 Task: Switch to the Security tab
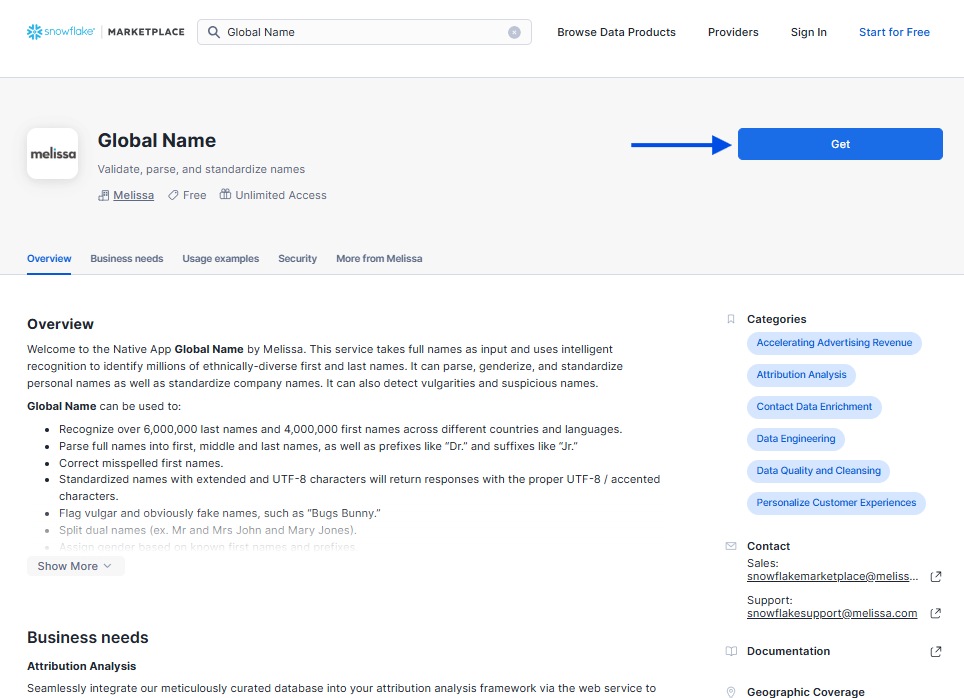[x=298, y=258]
